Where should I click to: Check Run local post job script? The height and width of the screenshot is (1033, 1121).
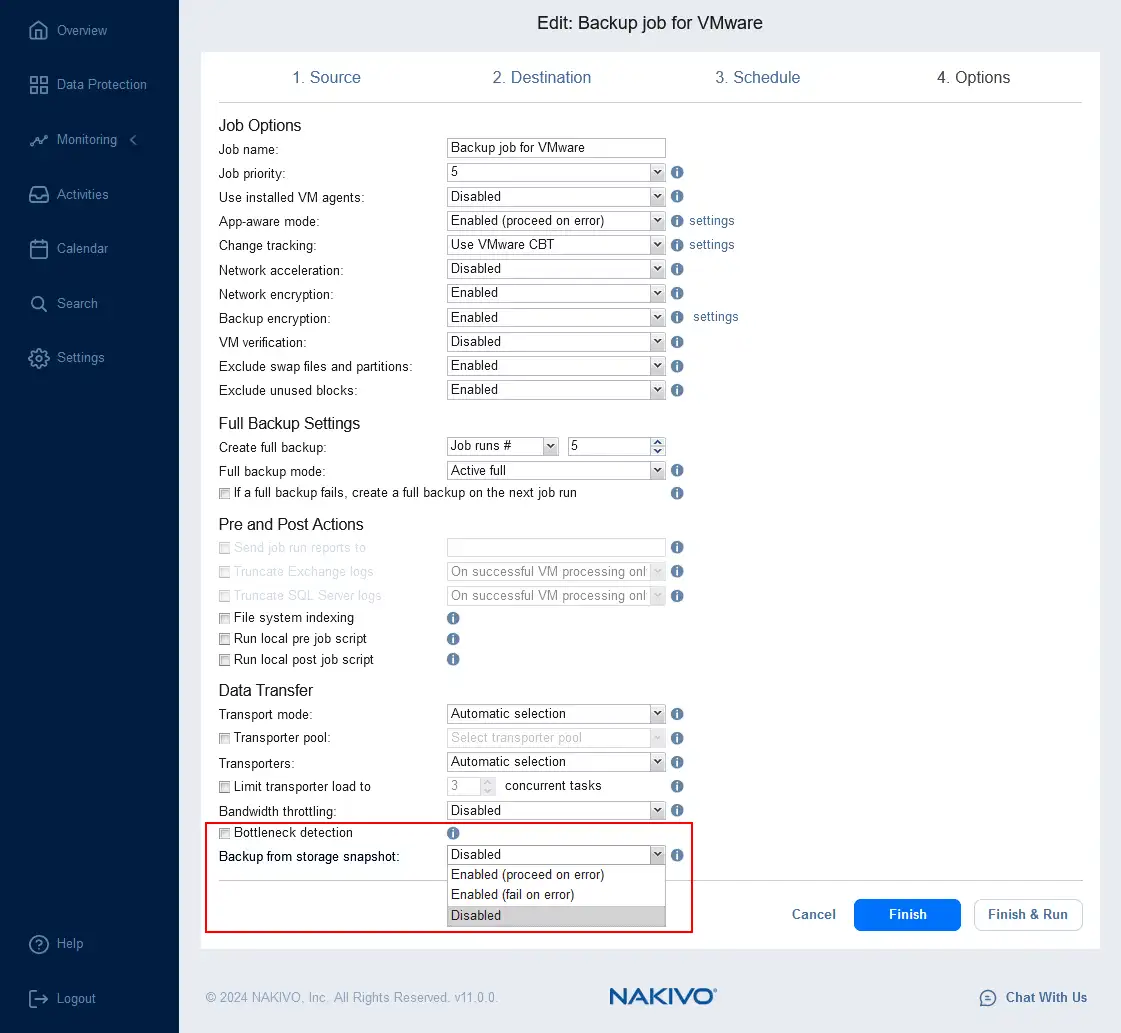[224, 660]
